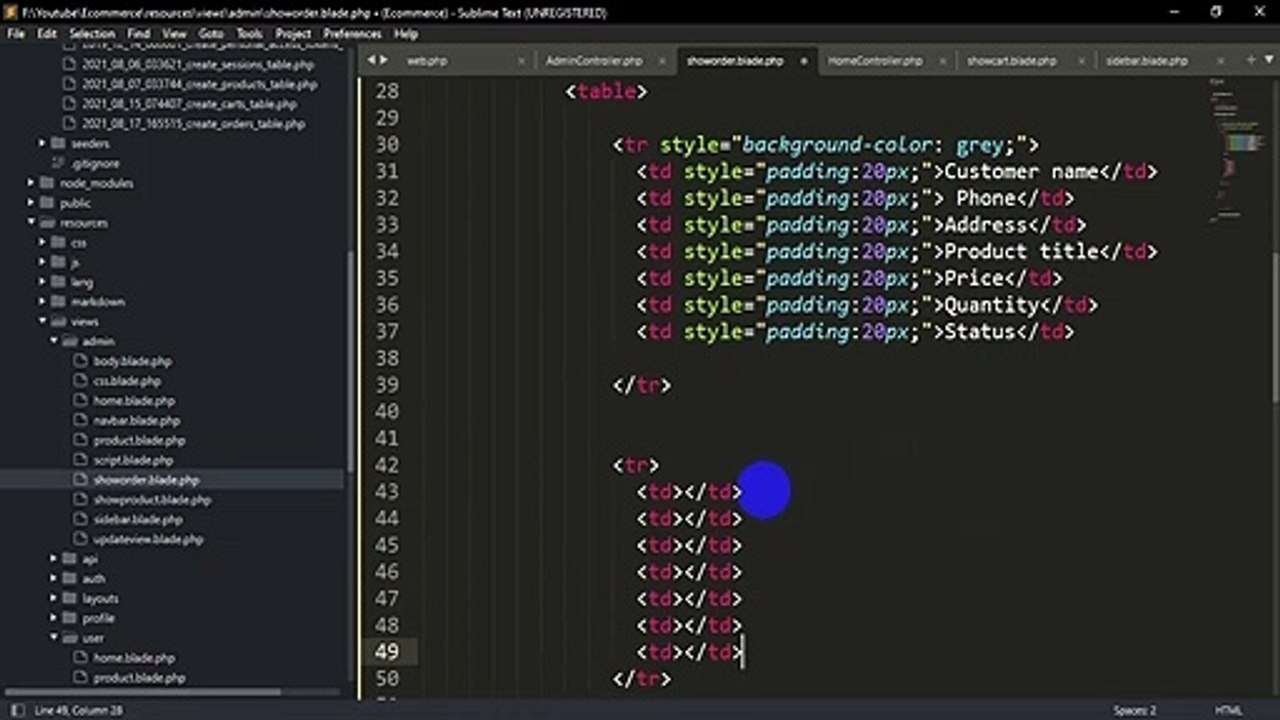Image resolution: width=1280 pixels, height=720 pixels.
Task: Open the Selection menu
Action: [x=92, y=33]
